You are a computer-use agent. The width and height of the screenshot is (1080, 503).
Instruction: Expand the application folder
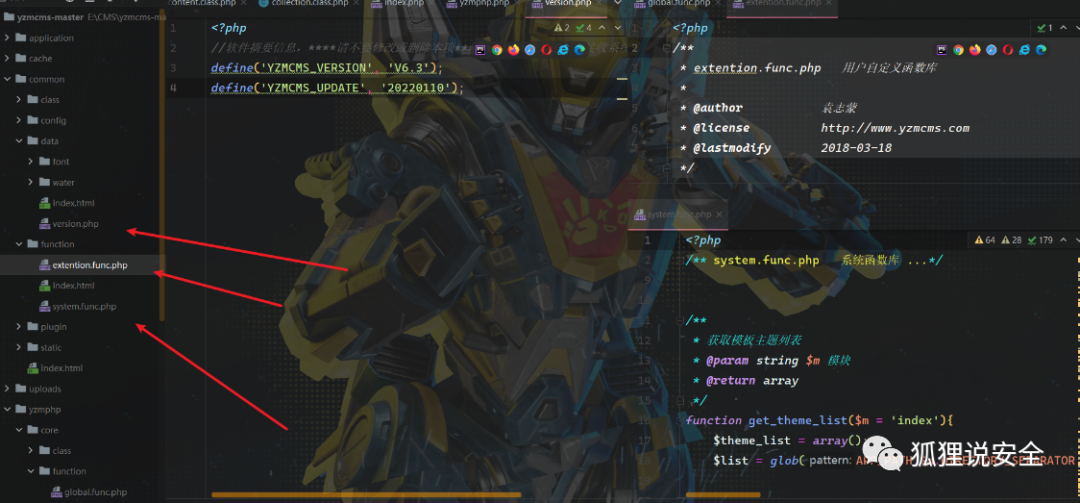tap(7, 38)
